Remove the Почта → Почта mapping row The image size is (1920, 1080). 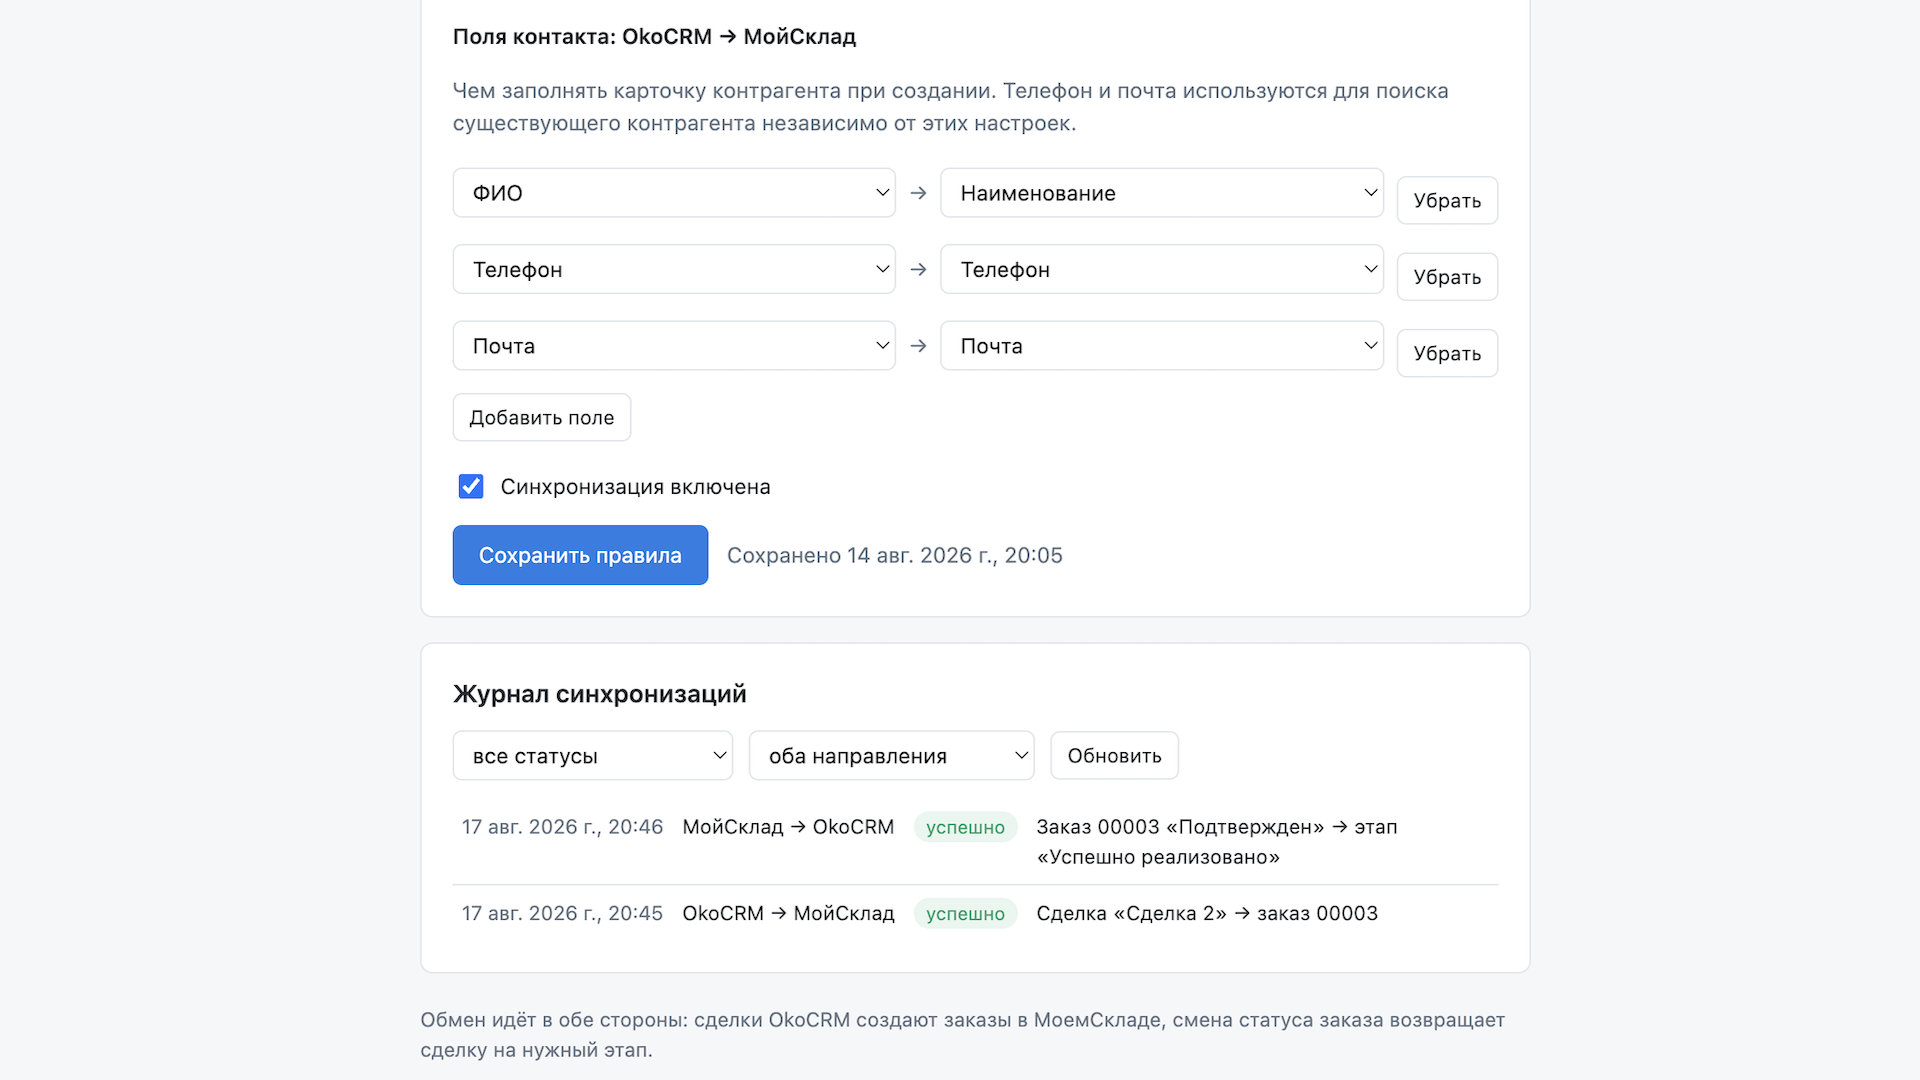(x=1447, y=353)
